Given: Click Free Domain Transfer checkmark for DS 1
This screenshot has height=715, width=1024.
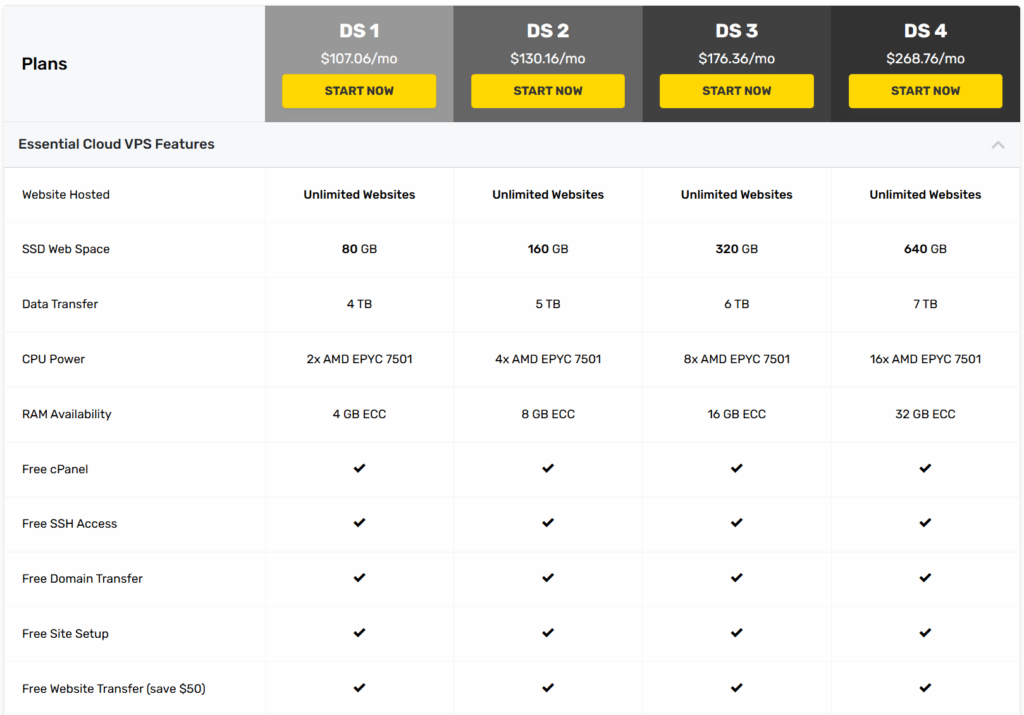Looking at the screenshot, I should click(x=359, y=578).
